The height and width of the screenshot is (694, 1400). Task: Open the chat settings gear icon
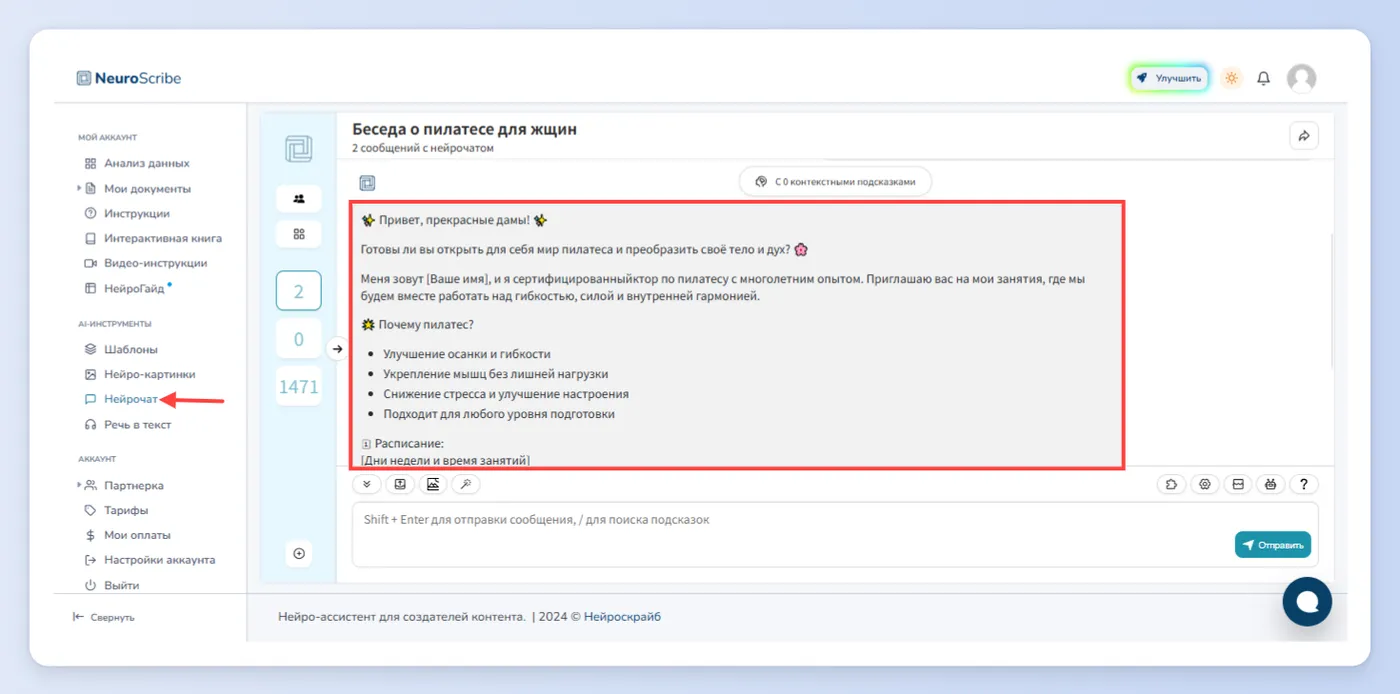1205,484
